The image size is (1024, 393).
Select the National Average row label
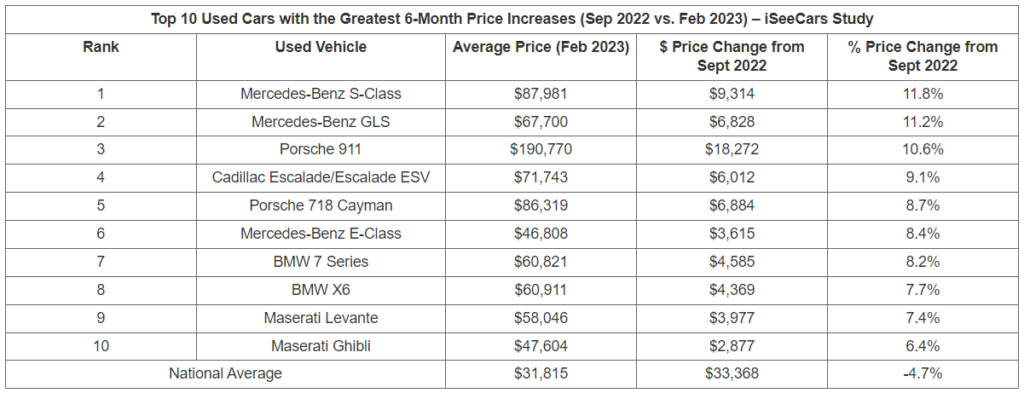click(225, 374)
